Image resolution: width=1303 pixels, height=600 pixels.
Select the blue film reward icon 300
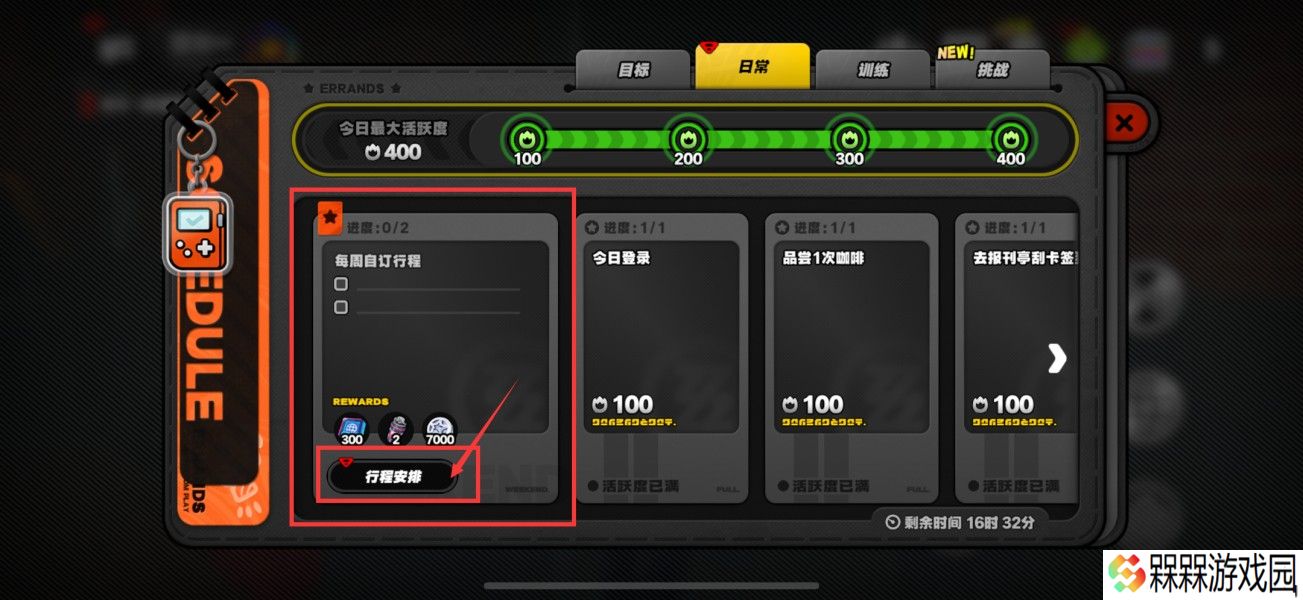352,430
